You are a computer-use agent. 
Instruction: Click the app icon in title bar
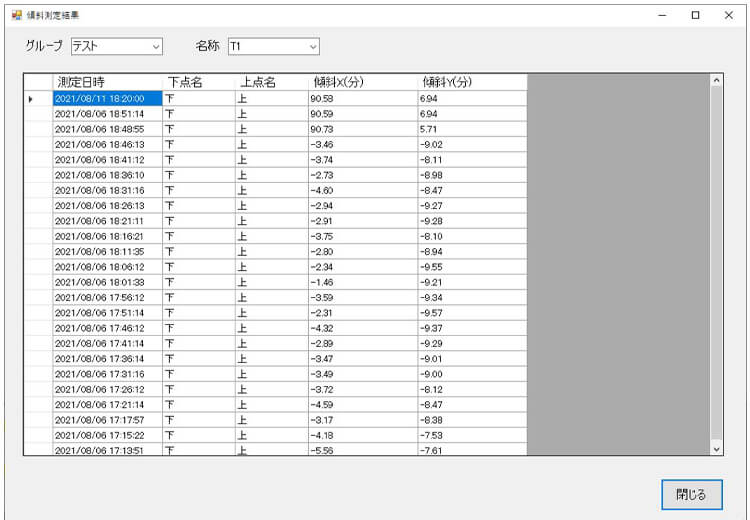[17, 15]
